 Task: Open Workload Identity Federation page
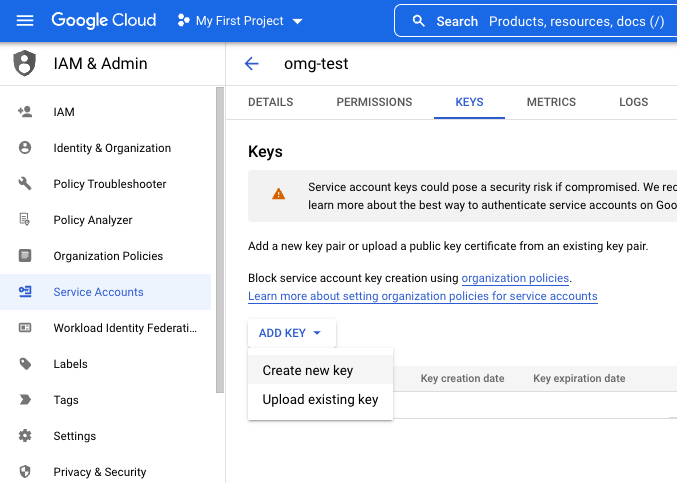[x=105, y=328]
